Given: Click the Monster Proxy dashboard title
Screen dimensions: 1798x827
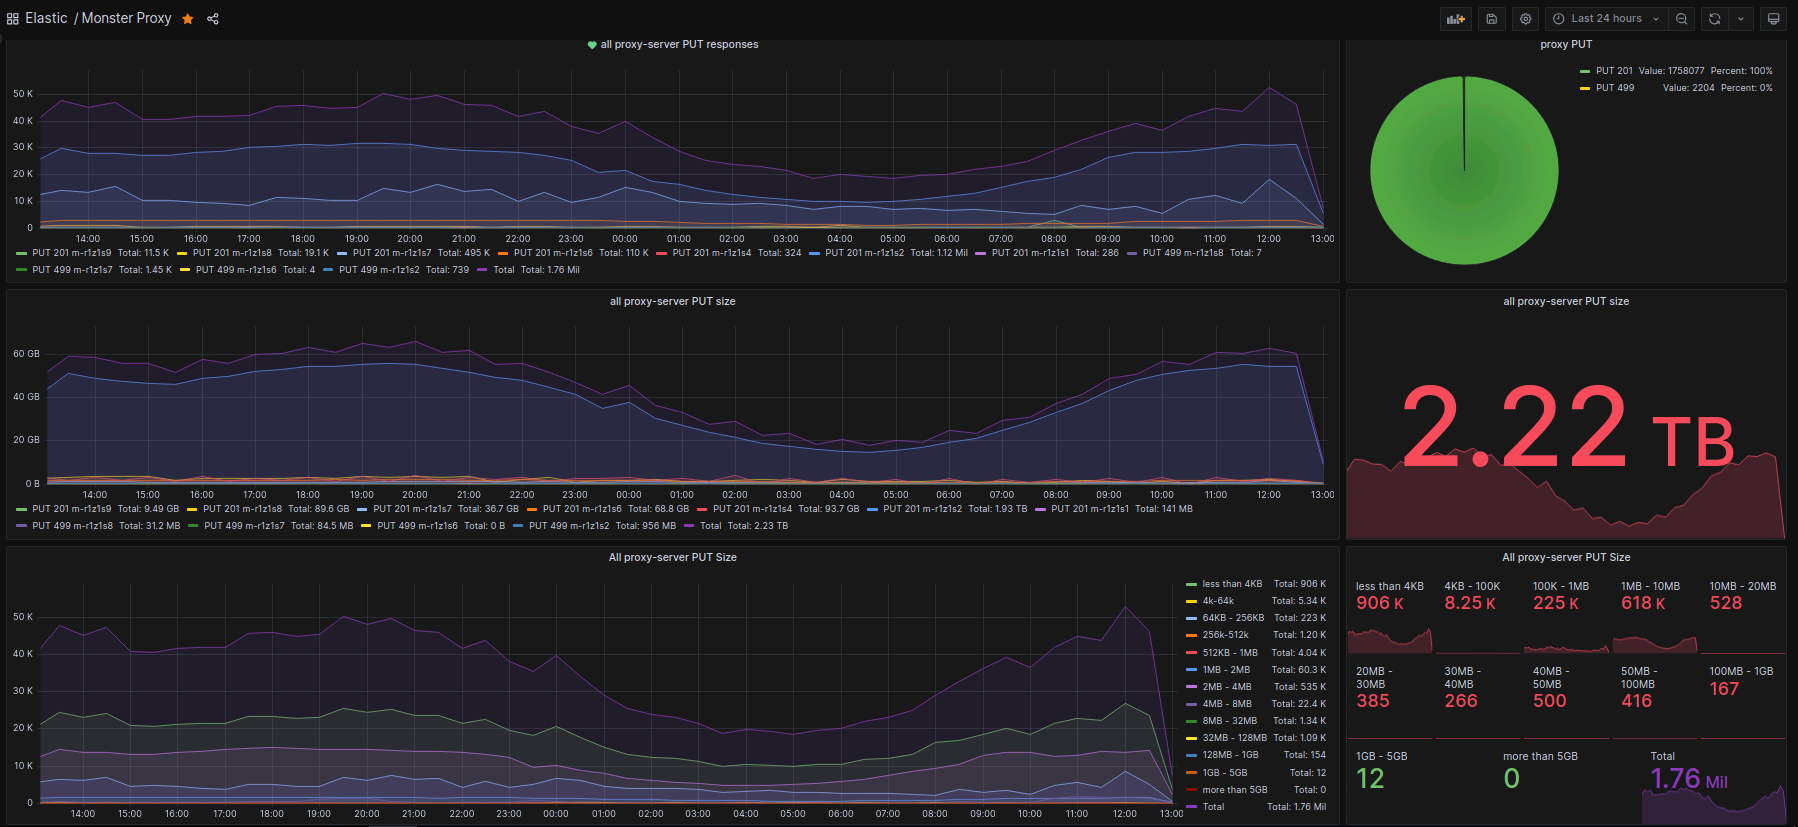Looking at the screenshot, I should (x=126, y=18).
